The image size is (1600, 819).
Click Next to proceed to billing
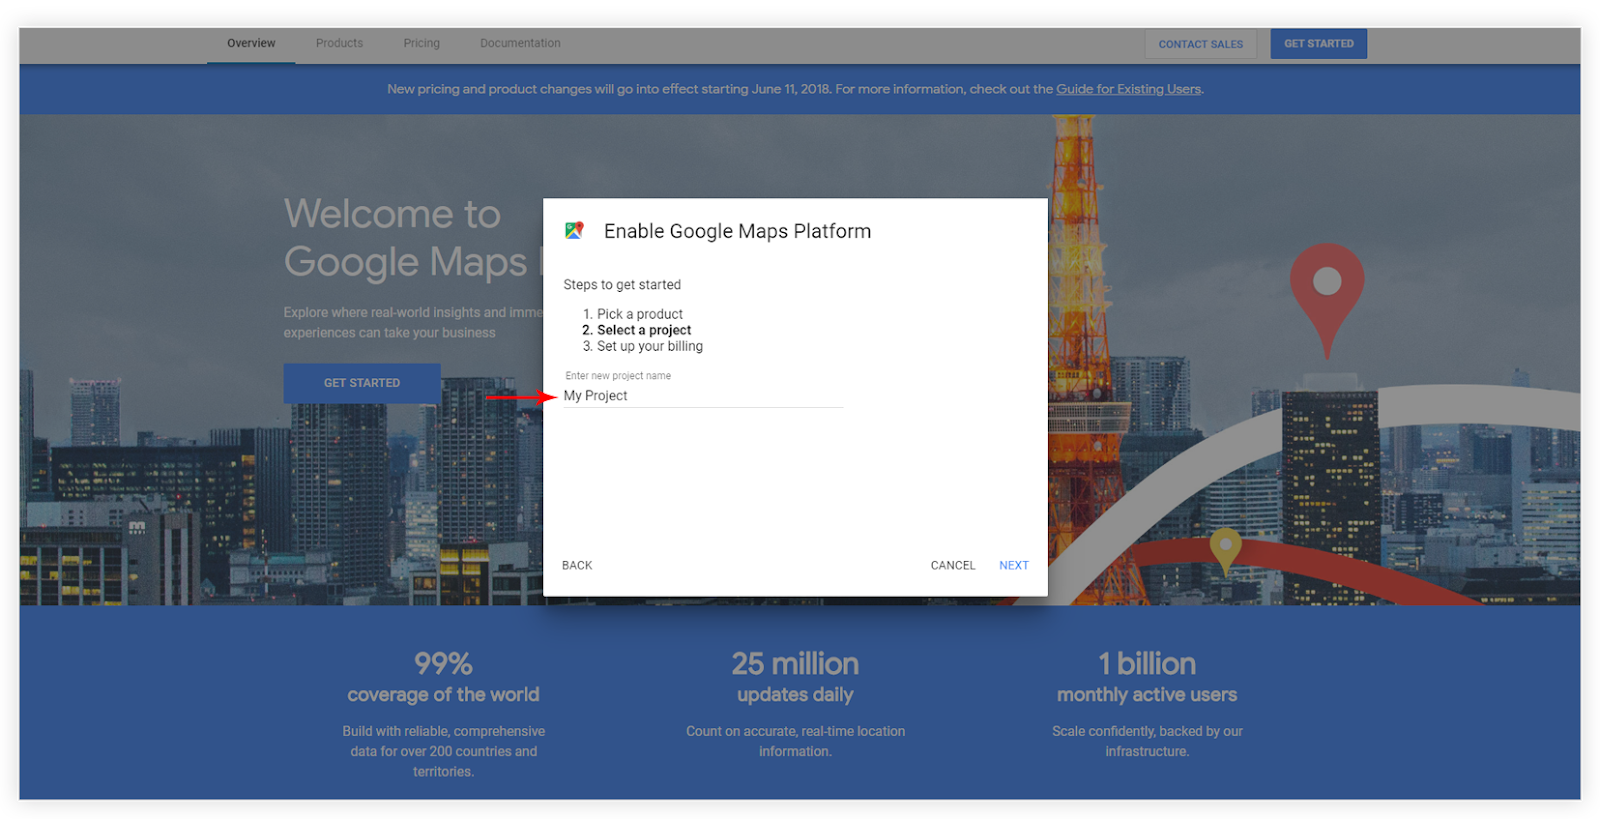[1013, 566]
